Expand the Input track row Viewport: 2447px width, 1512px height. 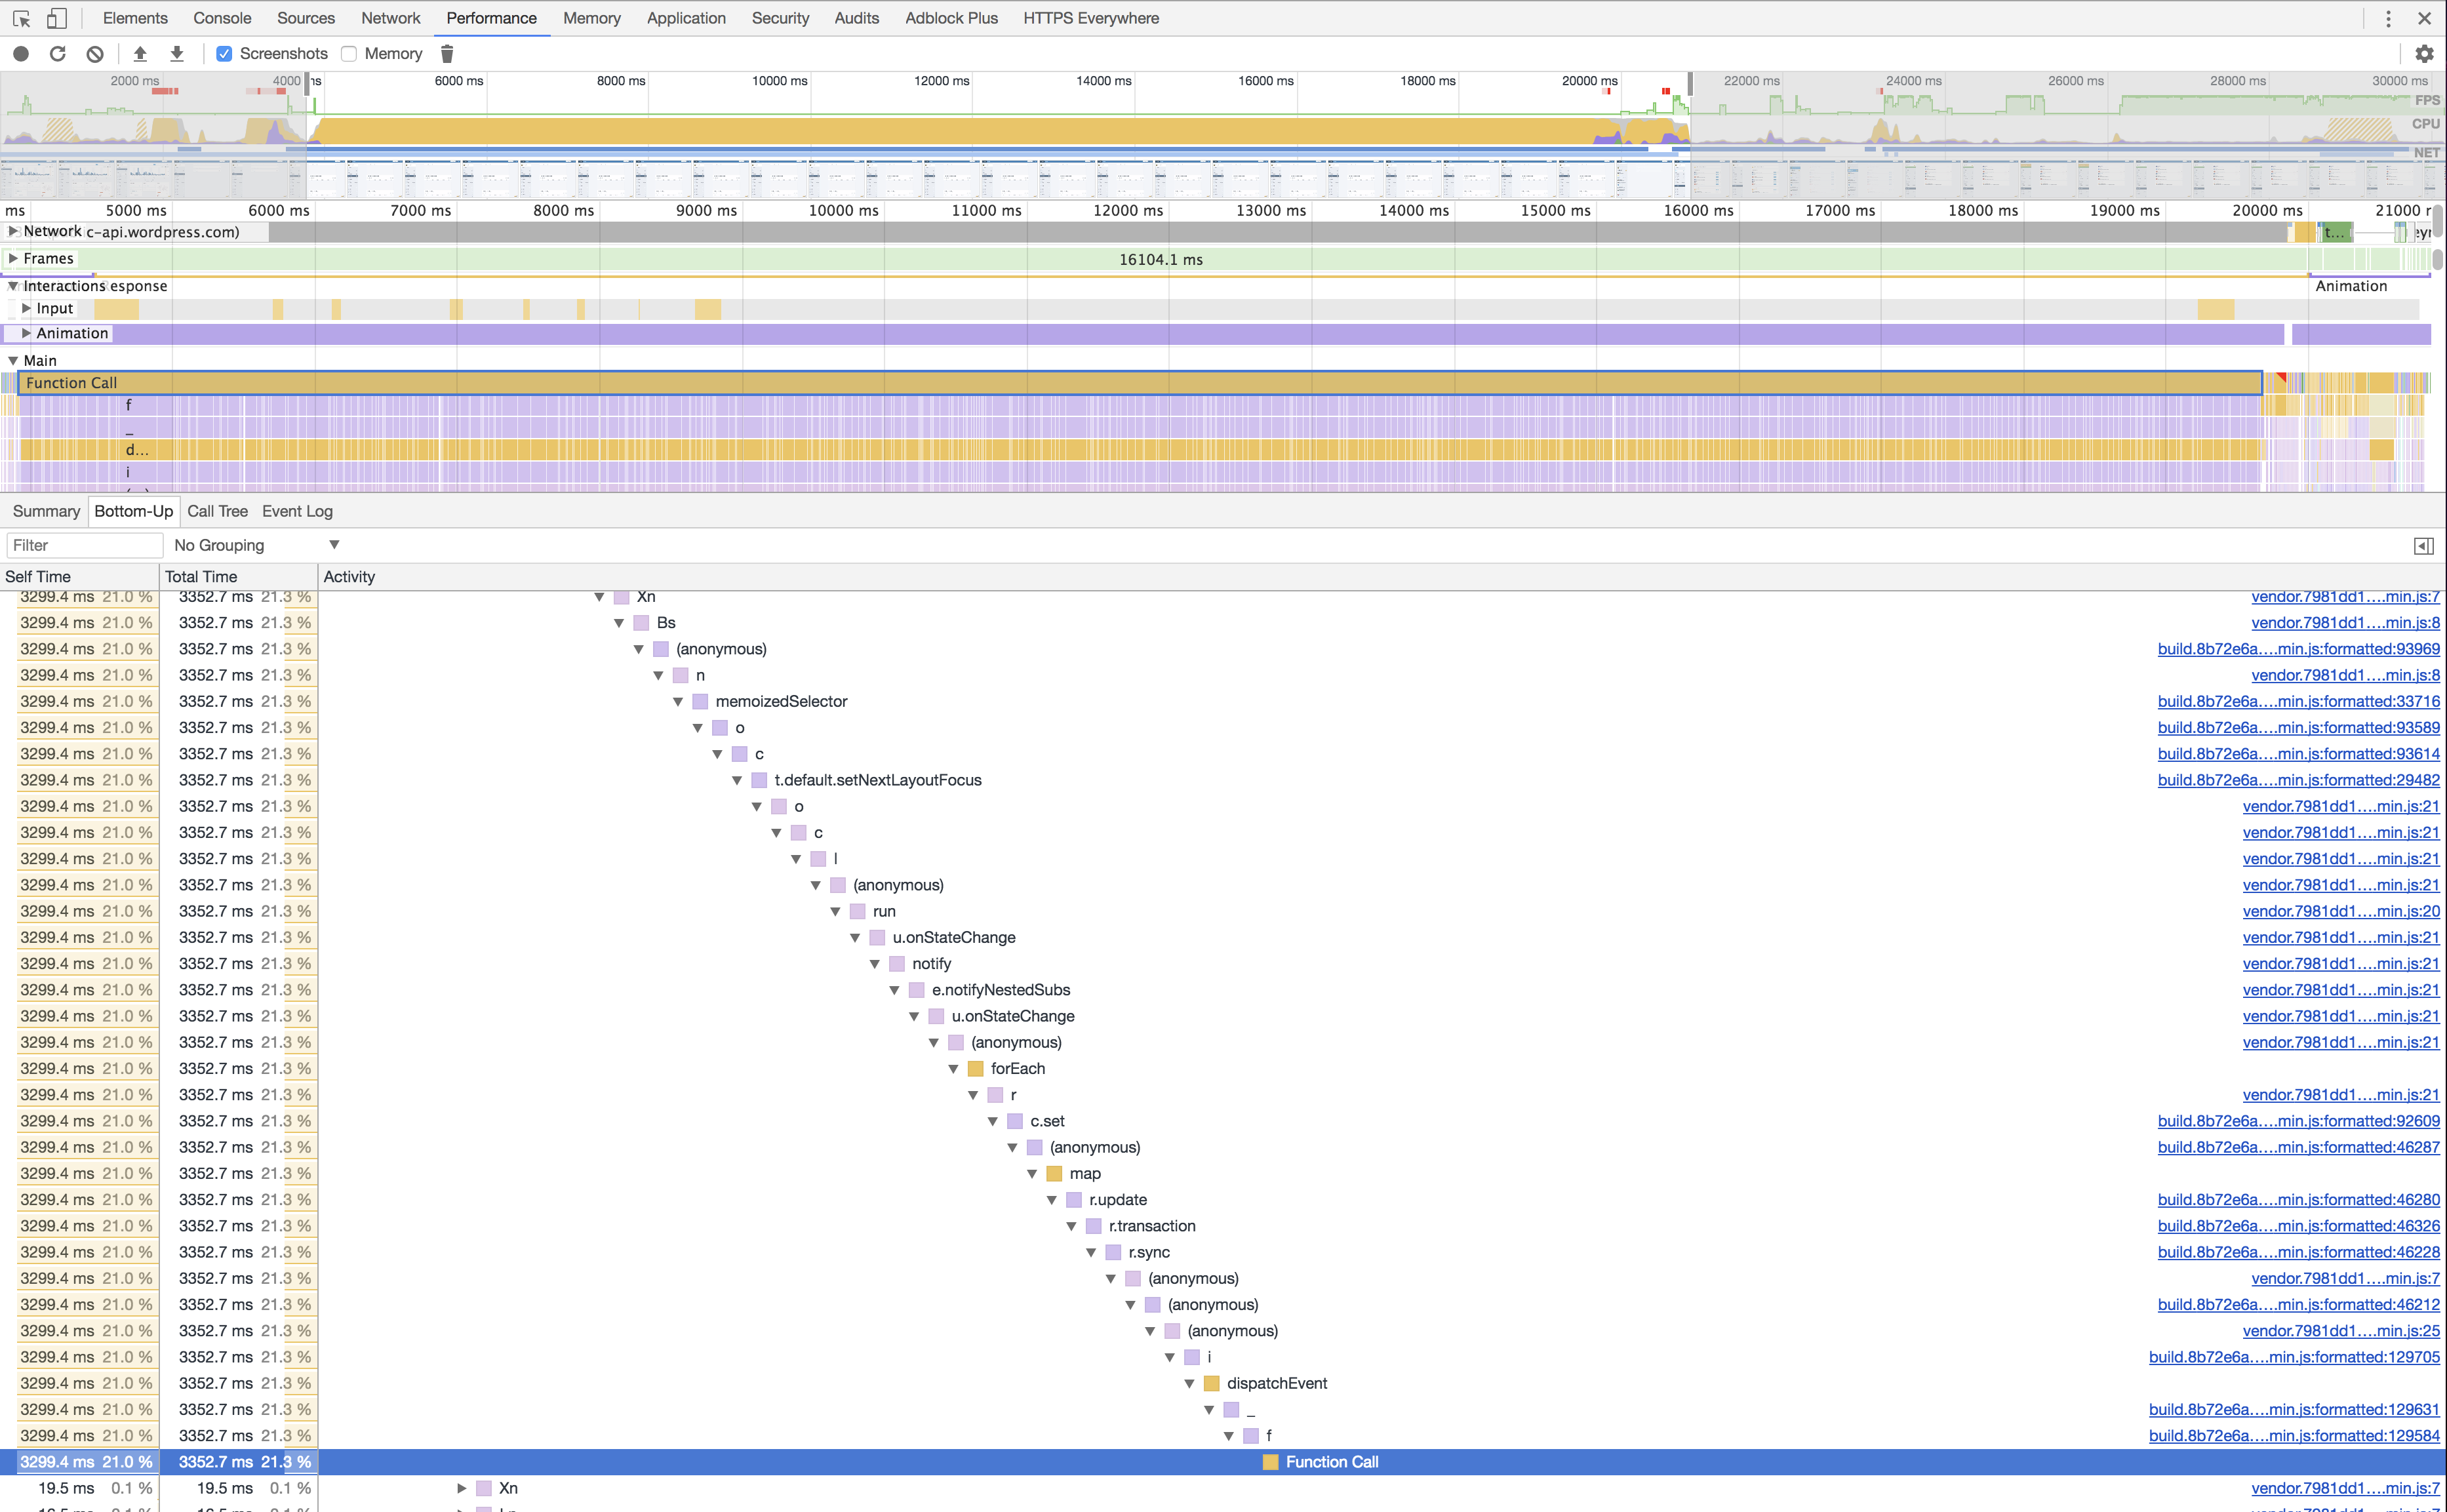26,308
